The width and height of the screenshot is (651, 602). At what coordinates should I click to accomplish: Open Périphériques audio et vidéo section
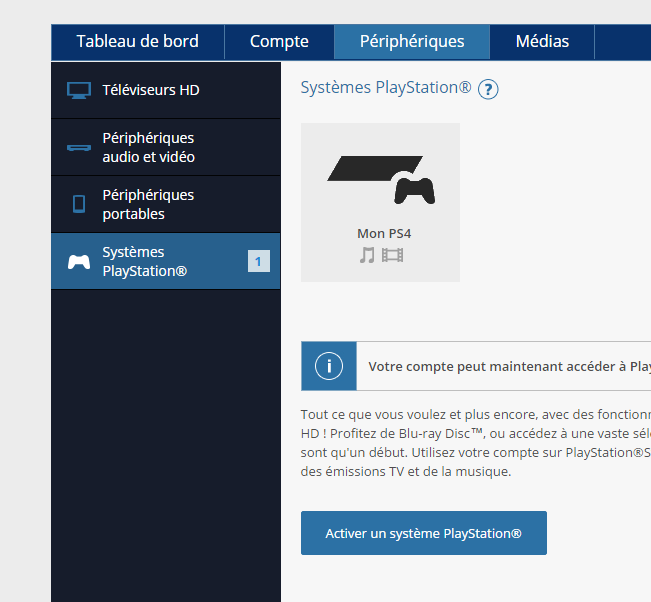tap(166, 147)
